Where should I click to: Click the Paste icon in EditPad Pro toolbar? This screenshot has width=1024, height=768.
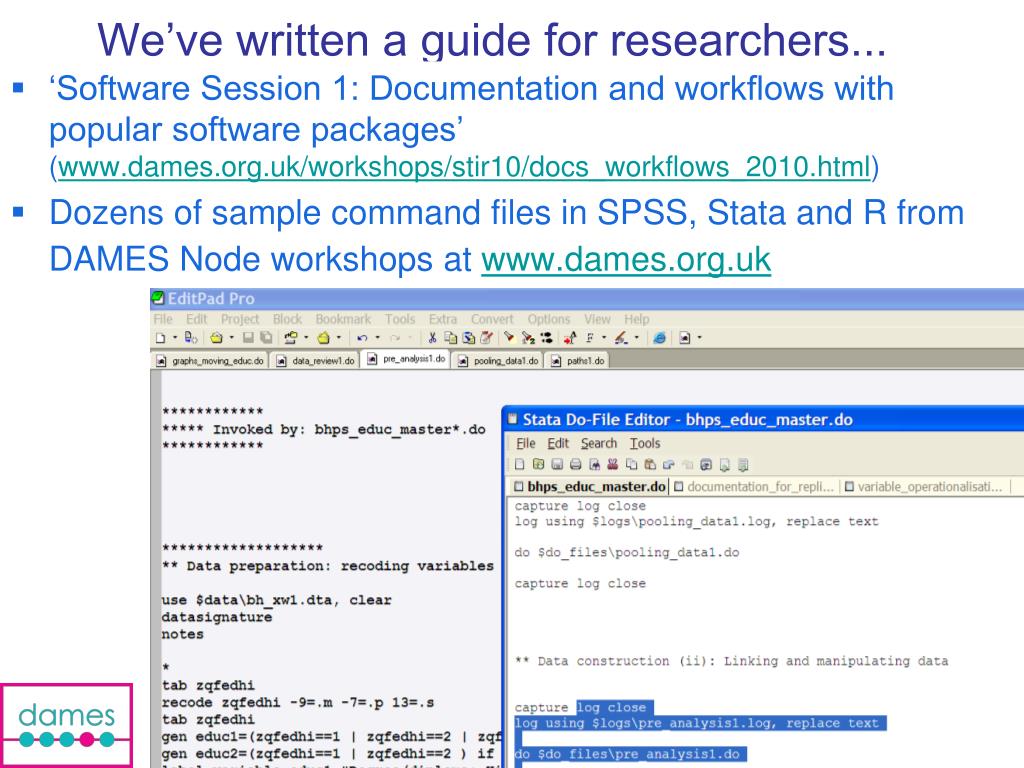click(468, 338)
